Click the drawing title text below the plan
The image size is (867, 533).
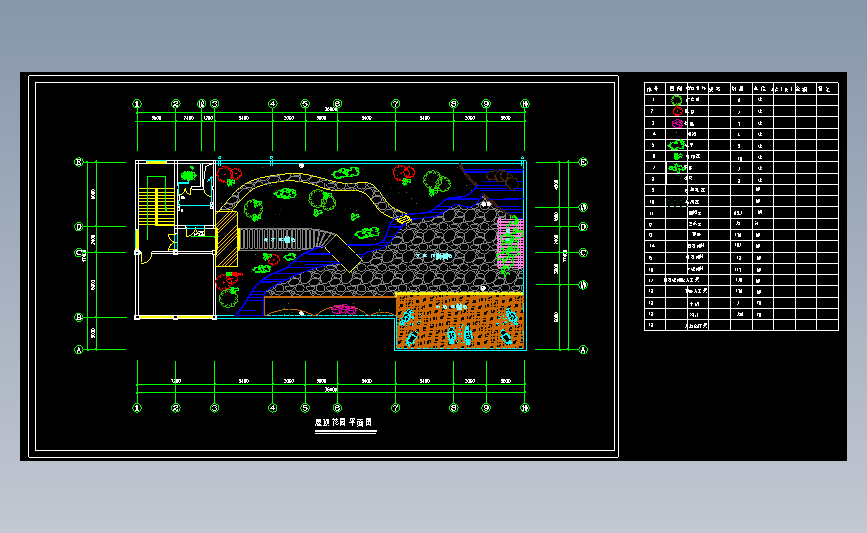tap(343, 422)
